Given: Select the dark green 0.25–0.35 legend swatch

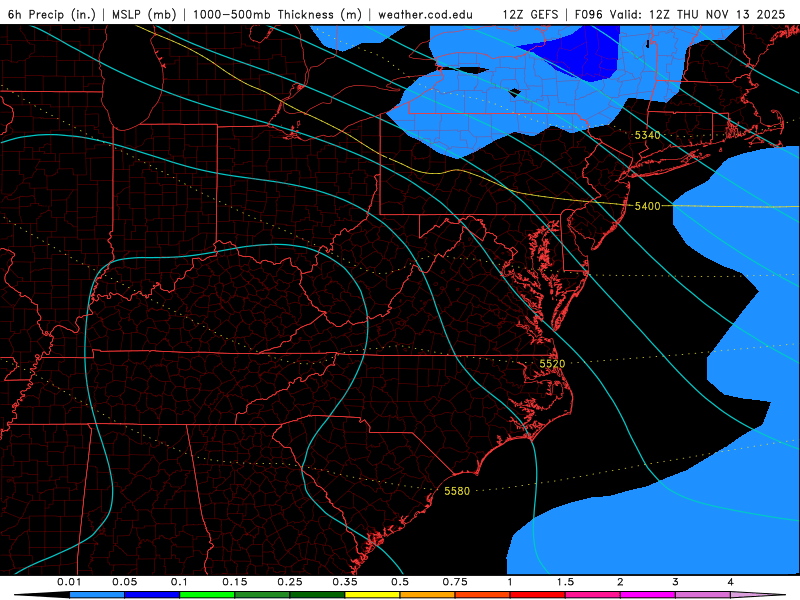Looking at the screenshot, I should click(317, 595).
